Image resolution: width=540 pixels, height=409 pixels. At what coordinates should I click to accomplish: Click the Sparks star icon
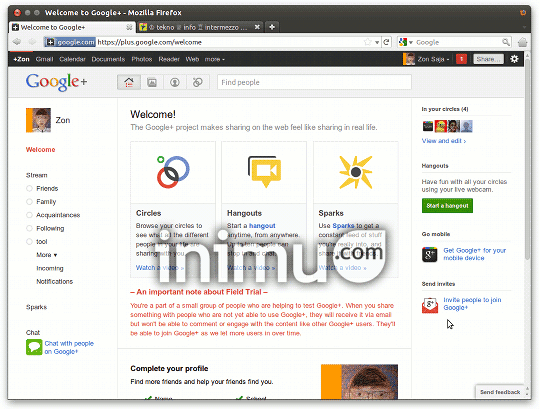click(x=356, y=172)
